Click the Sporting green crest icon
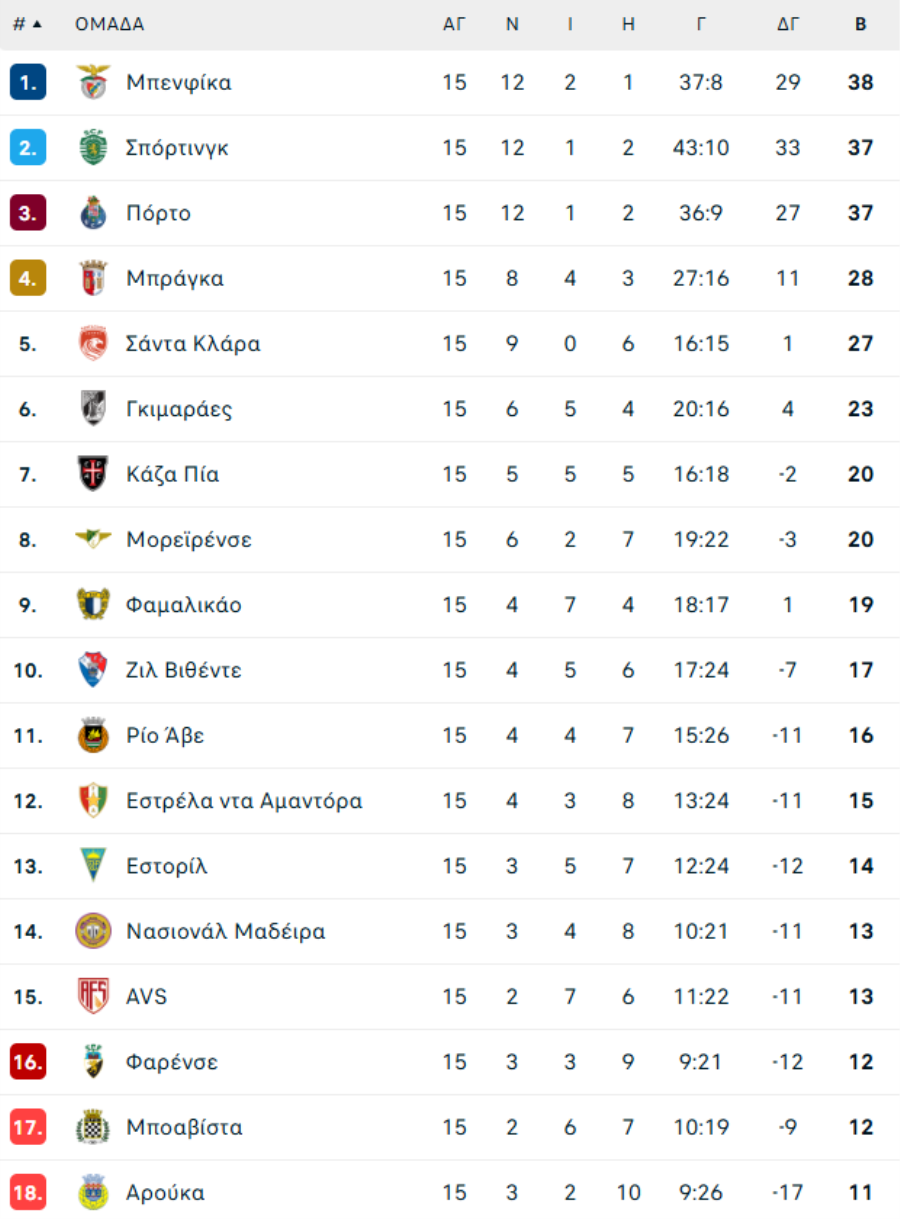900x1219 pixels. point(93,148)
